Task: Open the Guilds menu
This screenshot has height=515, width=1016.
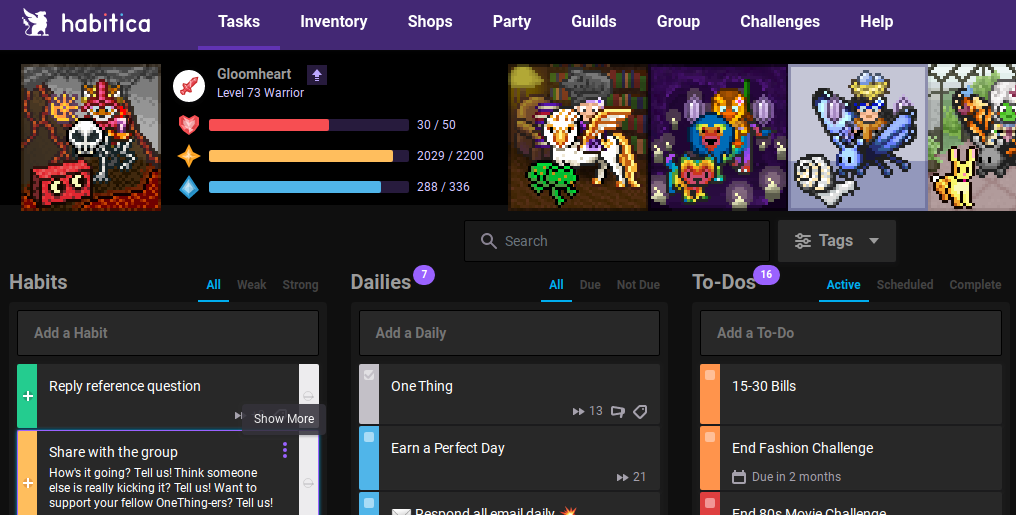Action: [x=594, y=22]
